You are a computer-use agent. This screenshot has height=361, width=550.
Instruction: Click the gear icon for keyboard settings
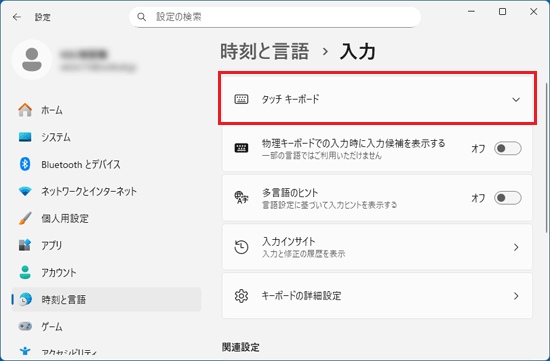pyautogui.click(x=241, y=296)
